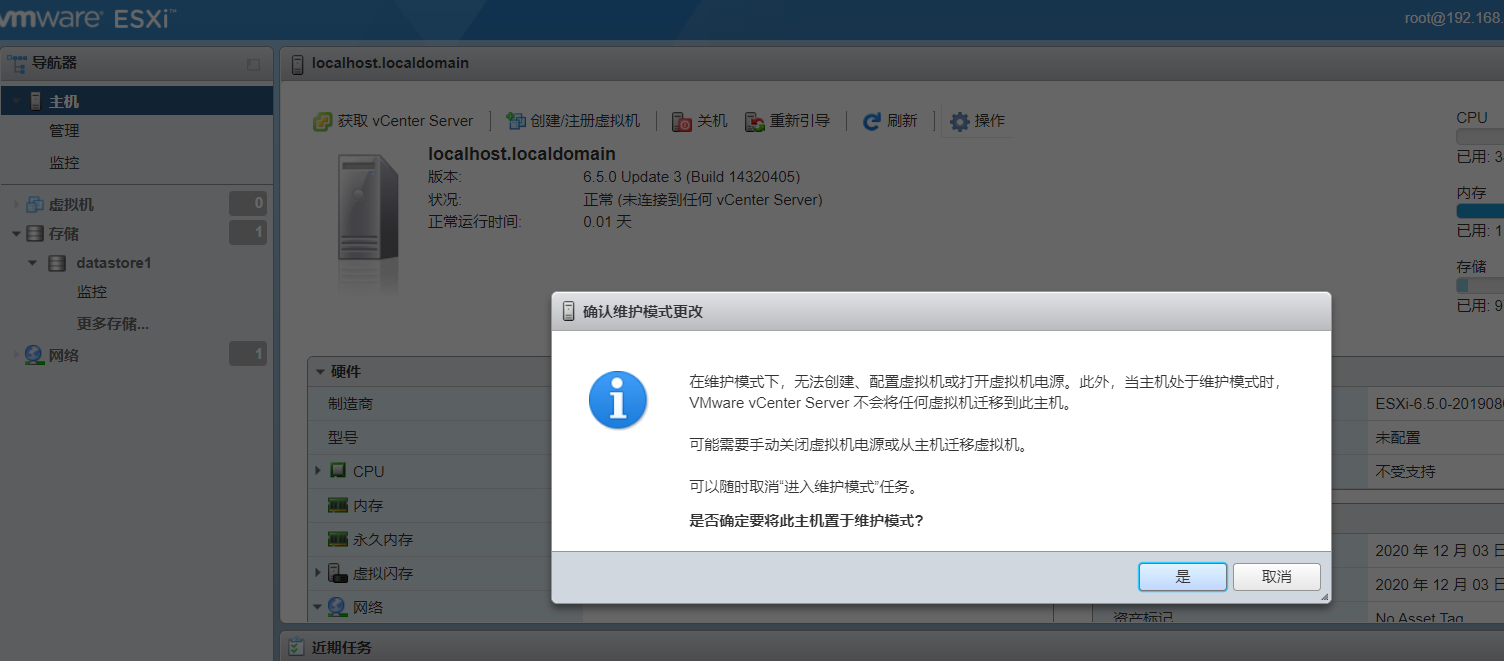Image resolution: width=1504 pixels, height=661 pixels.
Task: Click 重新引导 reboot toolbar button
Action: 787,121
